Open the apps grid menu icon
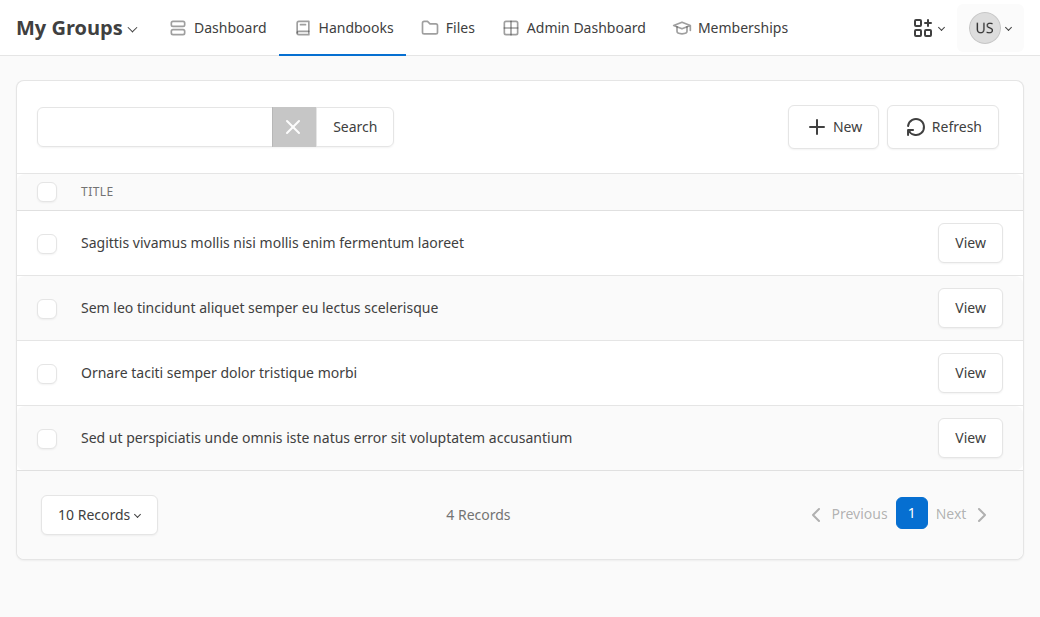Screen dimensions: 1040x617 pyautogui.click(x=929, y=28)
